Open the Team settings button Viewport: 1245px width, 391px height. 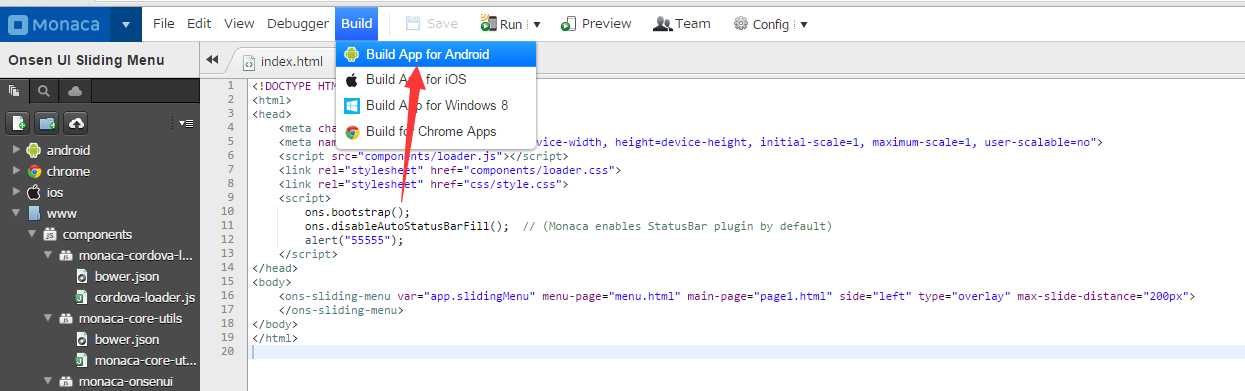coord(681,23)
